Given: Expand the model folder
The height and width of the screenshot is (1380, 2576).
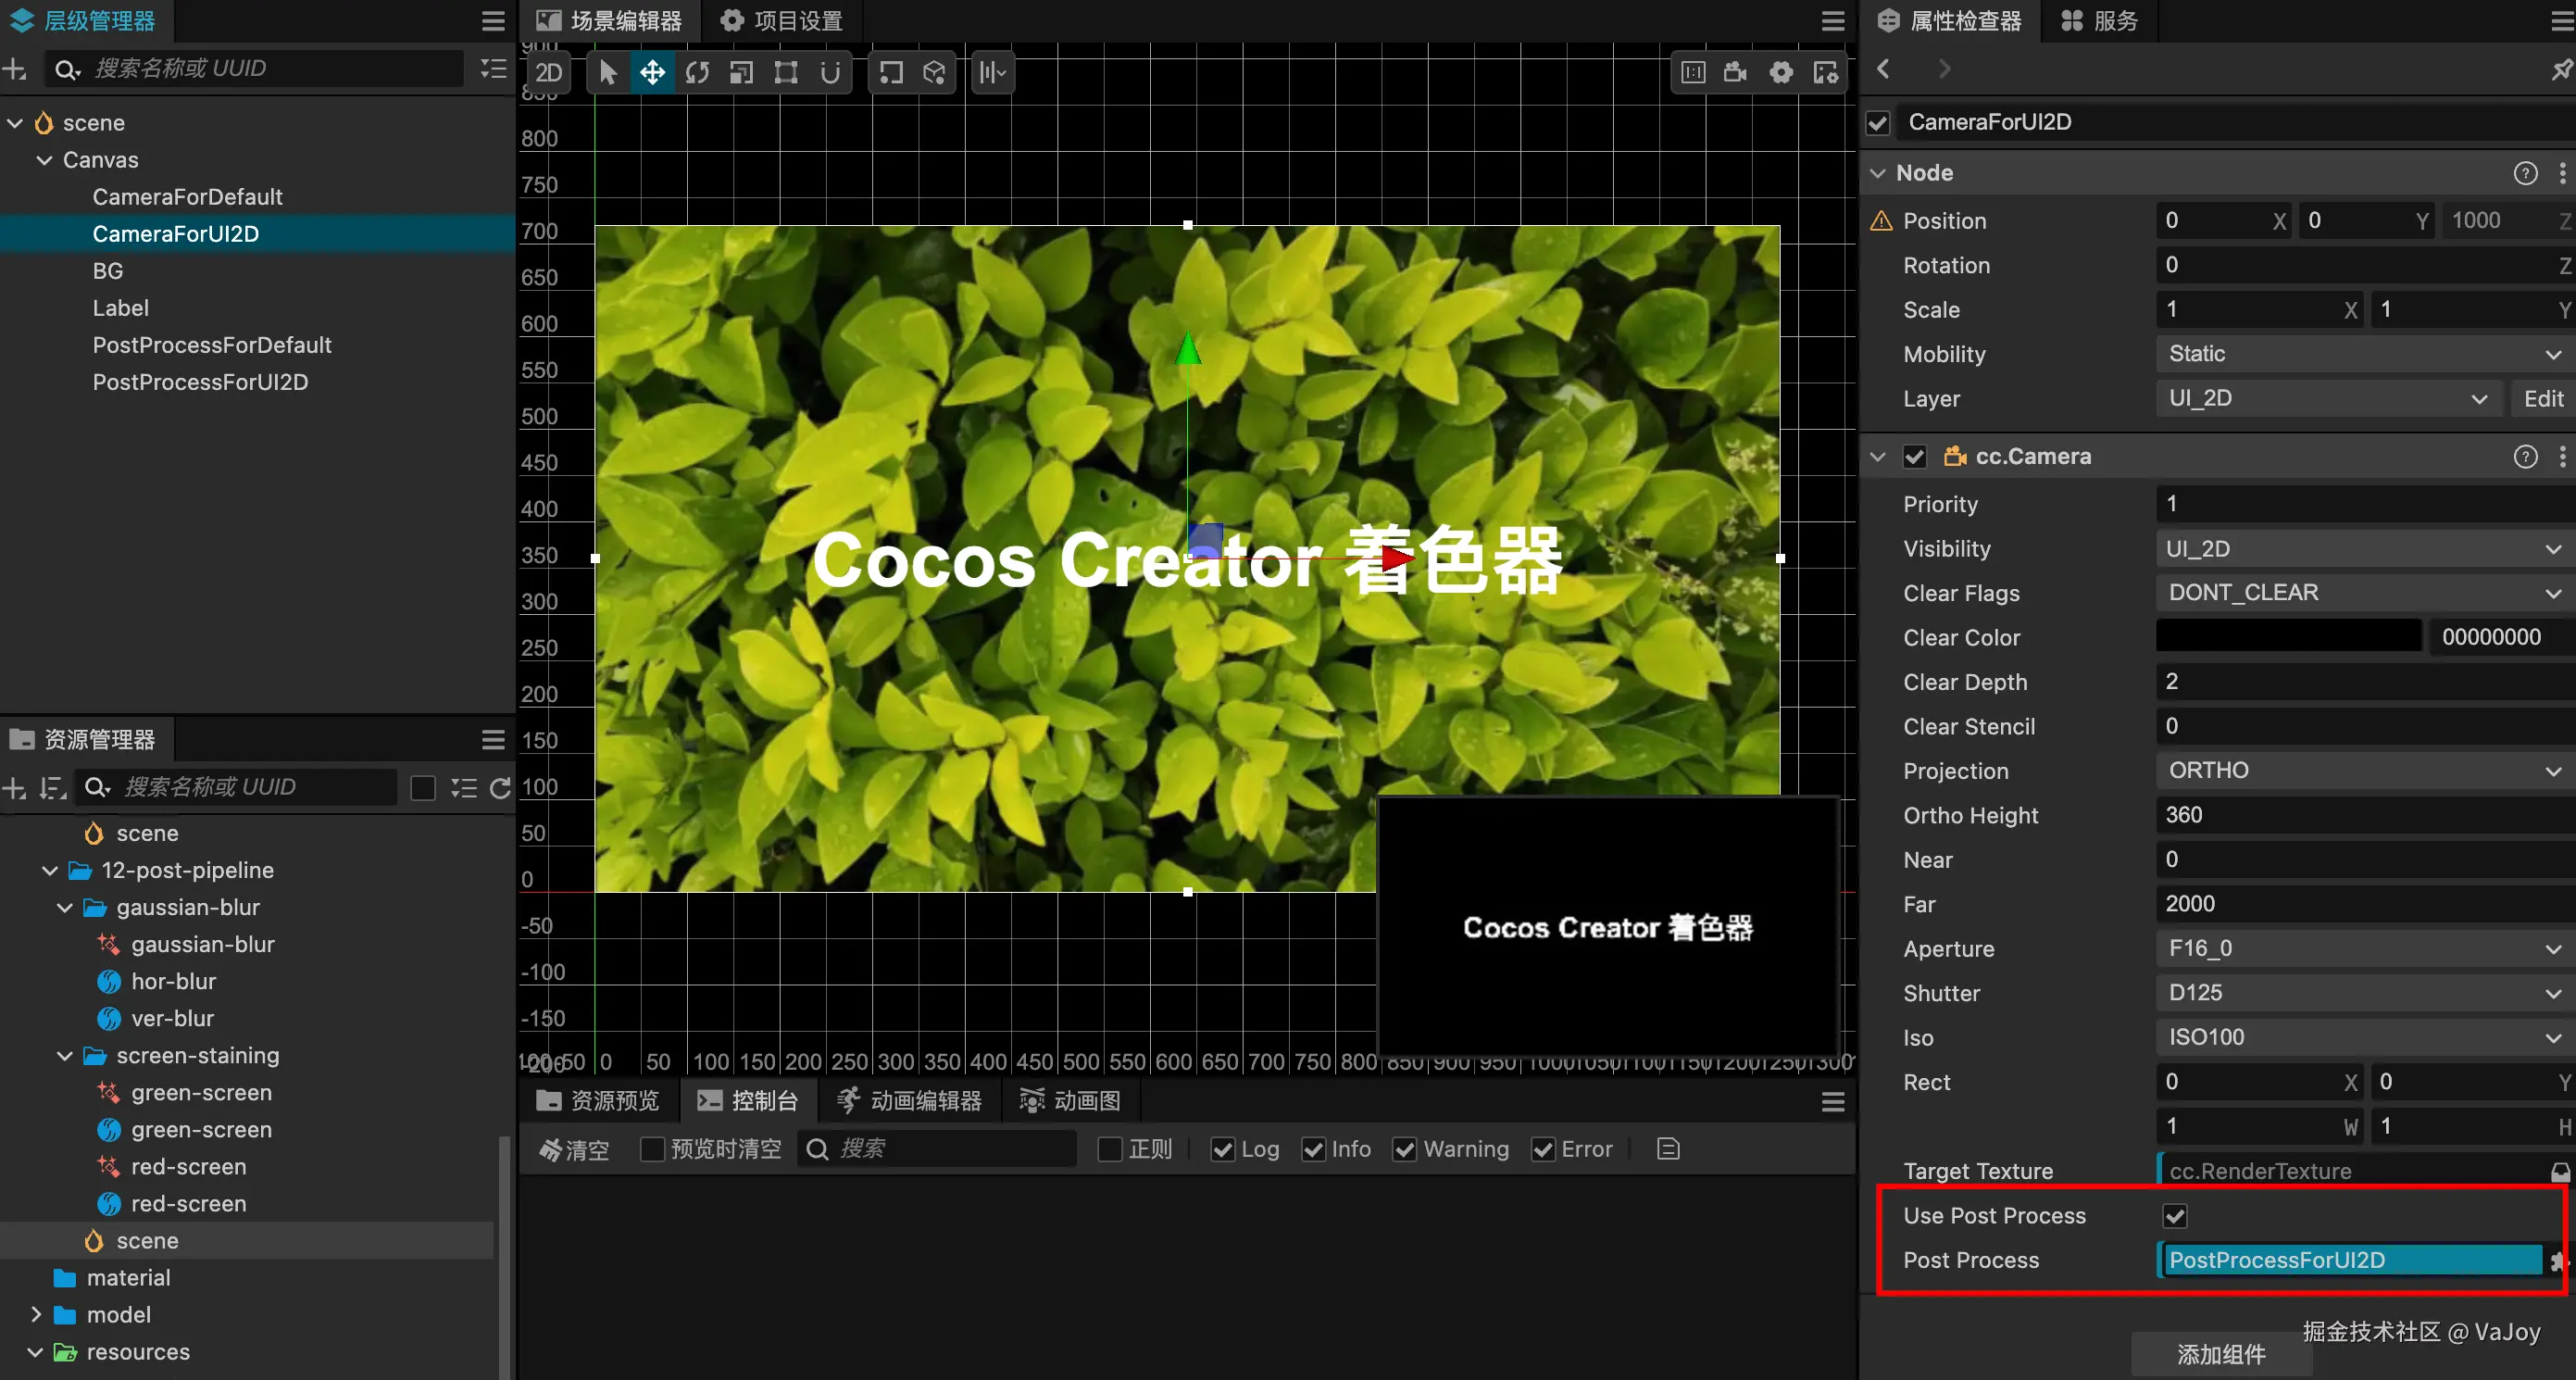Looking at the screenshot, I should pos(36,1315).
